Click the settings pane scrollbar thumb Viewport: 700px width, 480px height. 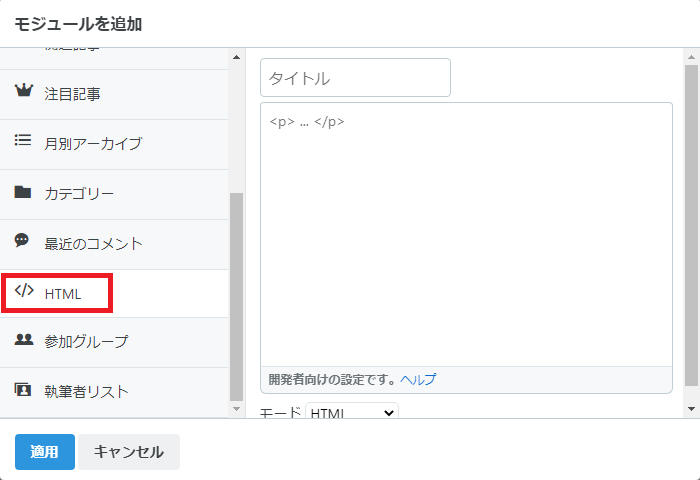coord(692,225)
